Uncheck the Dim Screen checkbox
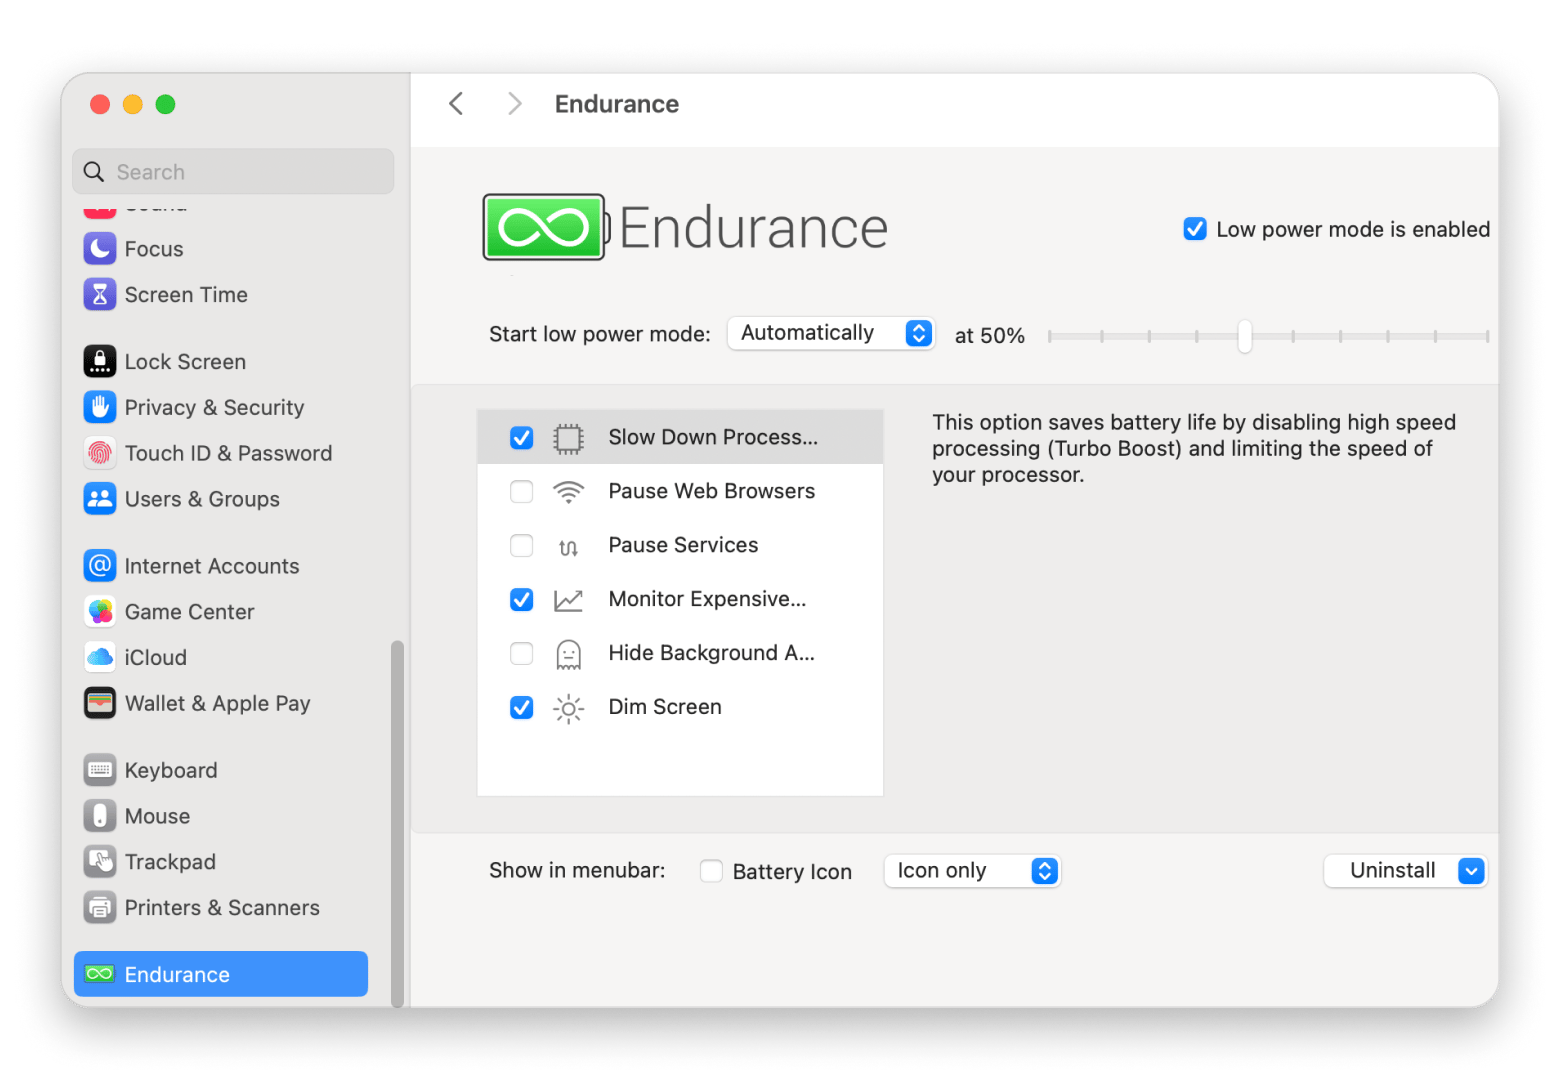The width and height of the screenshot is (1560, 1088). tap(521, 708)
